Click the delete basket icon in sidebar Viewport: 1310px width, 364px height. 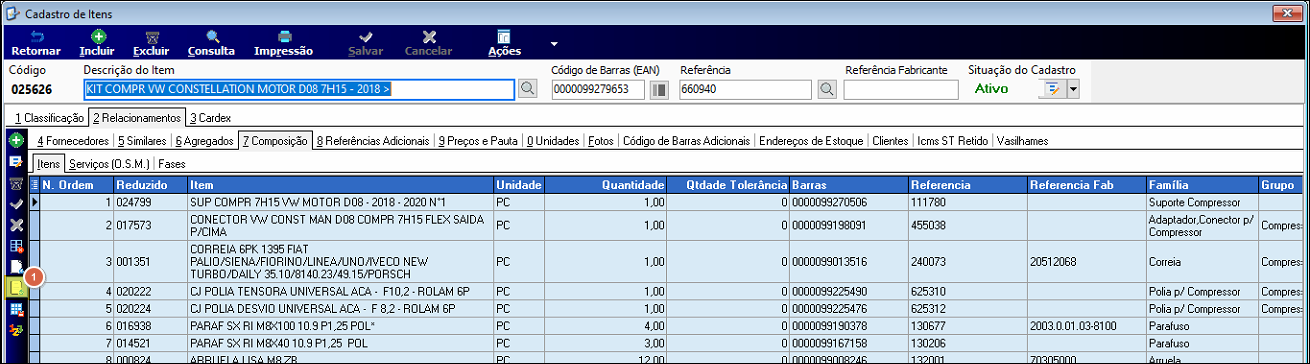16,183
